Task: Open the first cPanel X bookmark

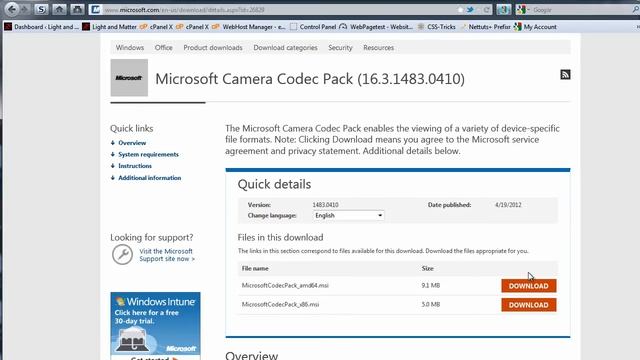Action: [156, 27]
